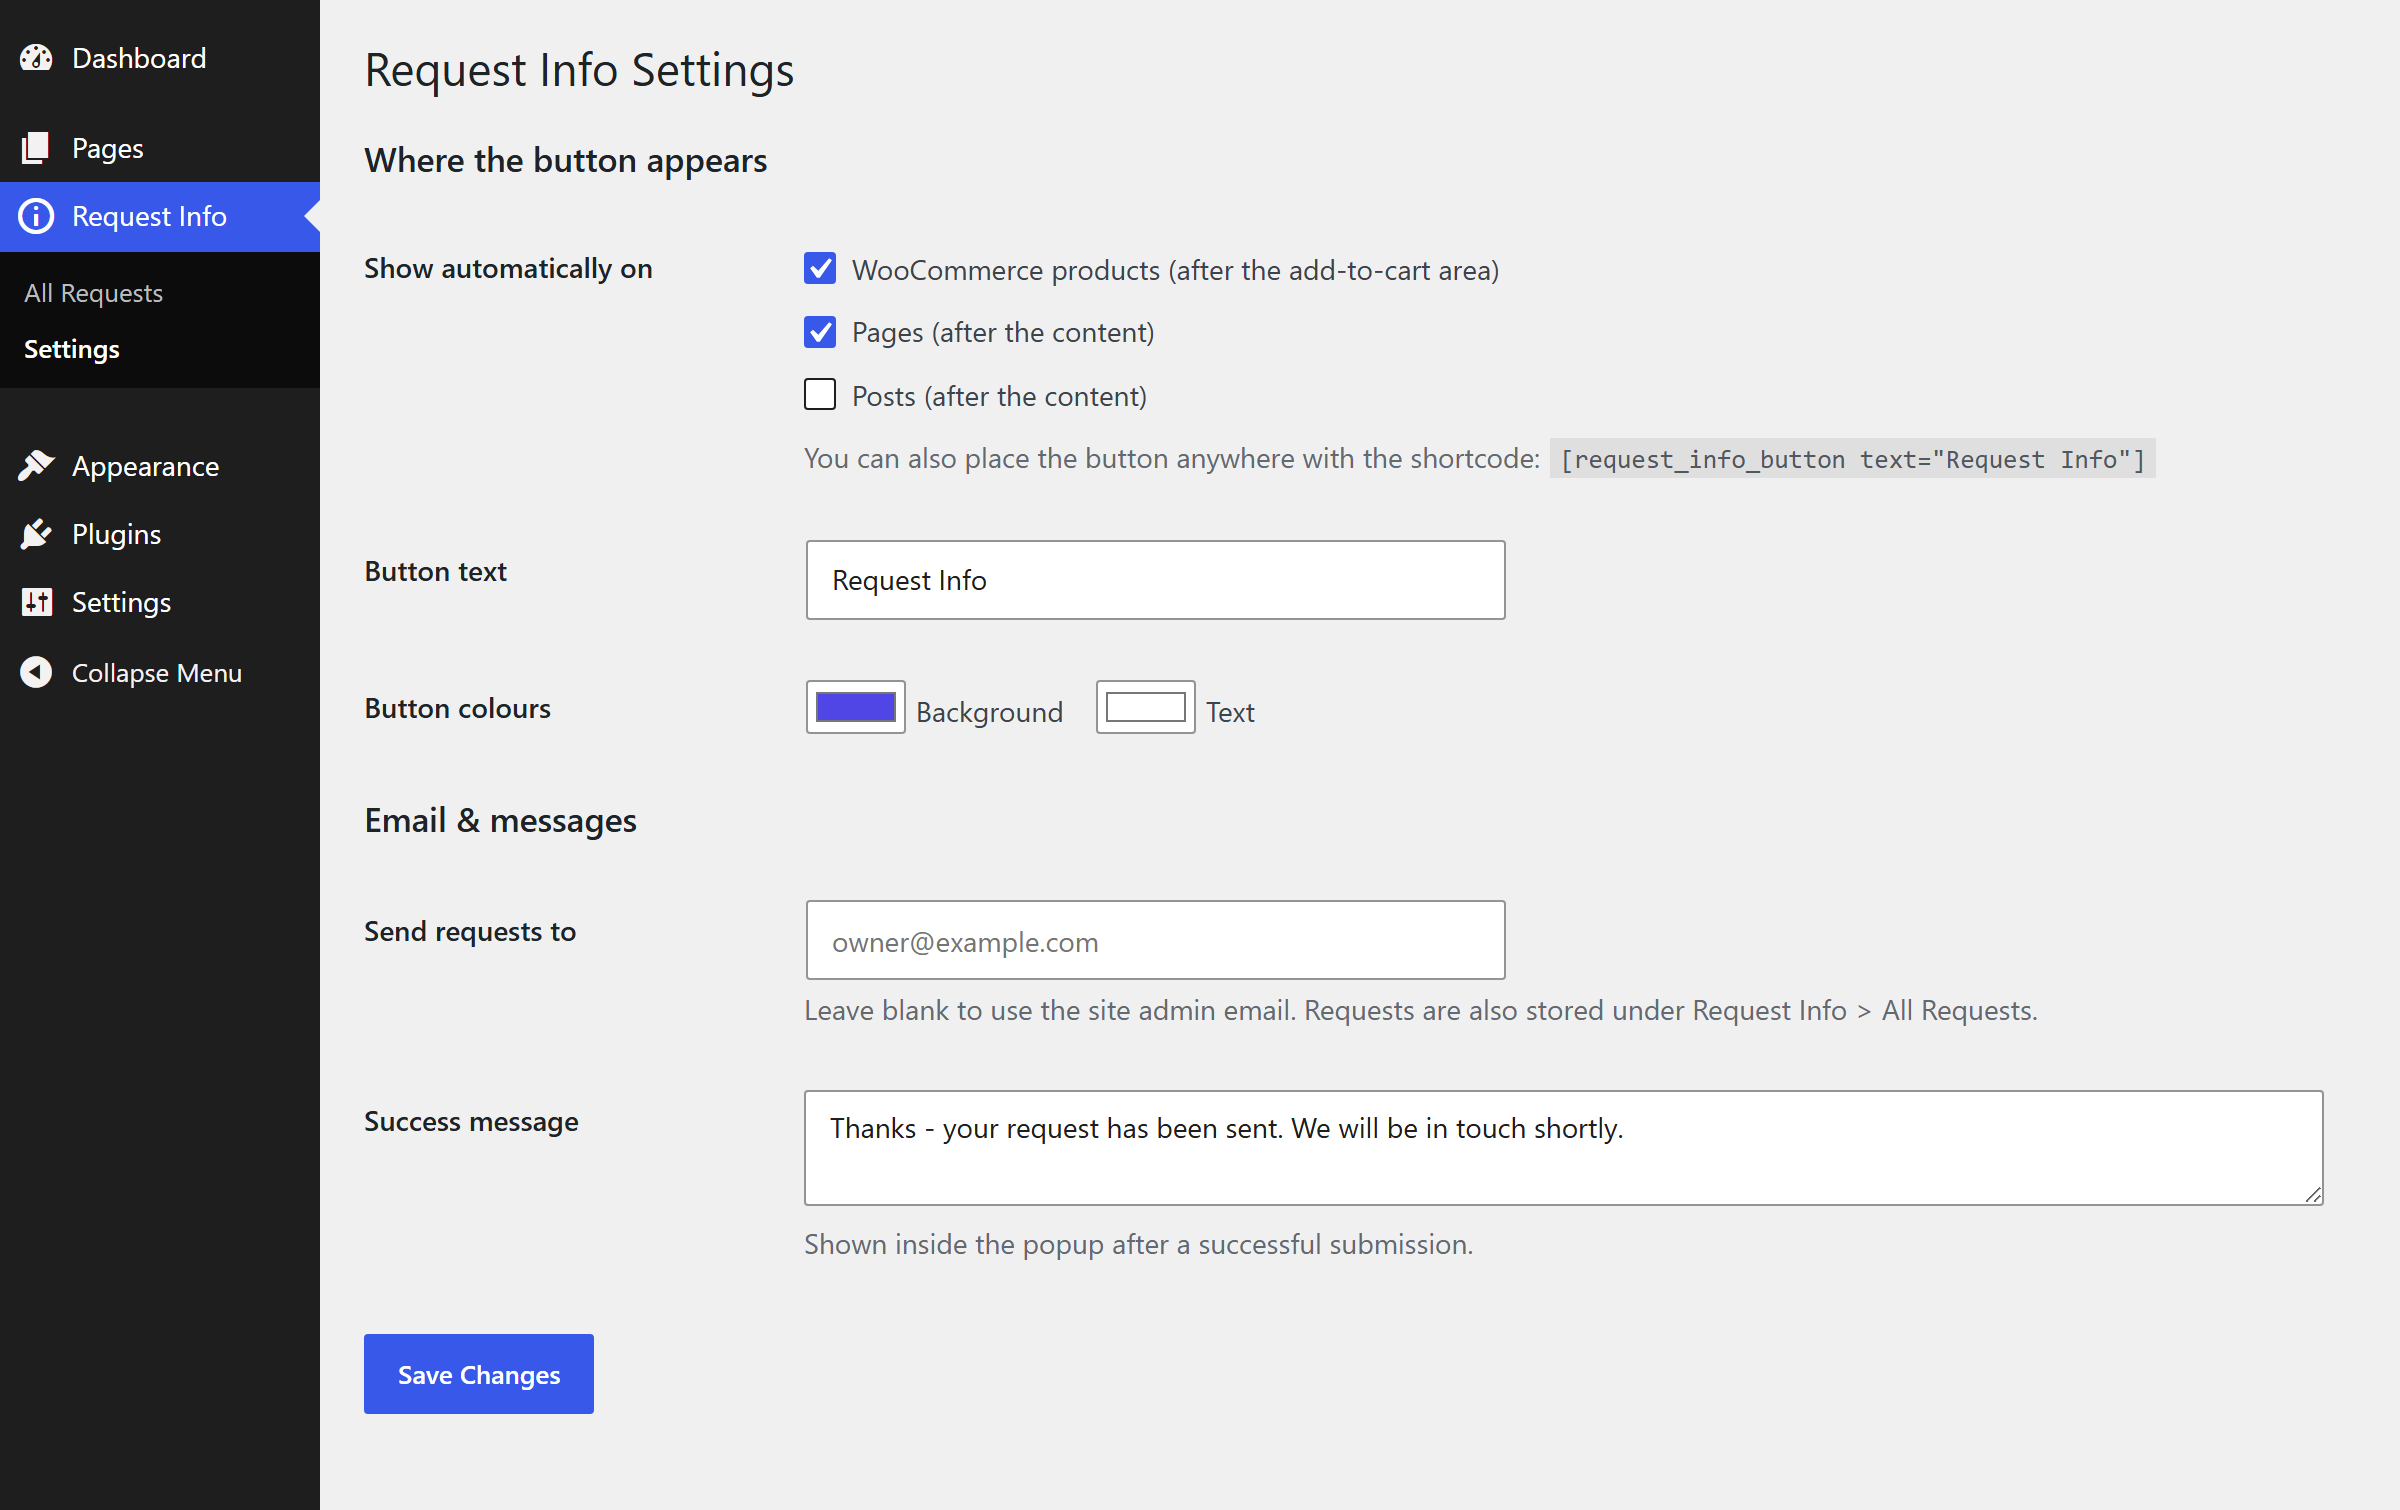Uncheck WooCommerce products checkbox
Image resolution: width=2400 pixels, height=1510 pixels.
(820, 268)
